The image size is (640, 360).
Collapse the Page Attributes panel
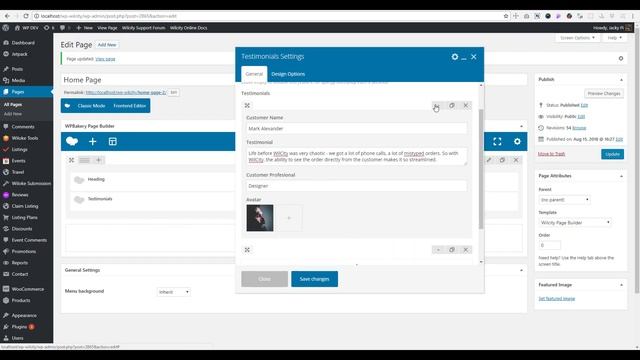click(621, 176)
